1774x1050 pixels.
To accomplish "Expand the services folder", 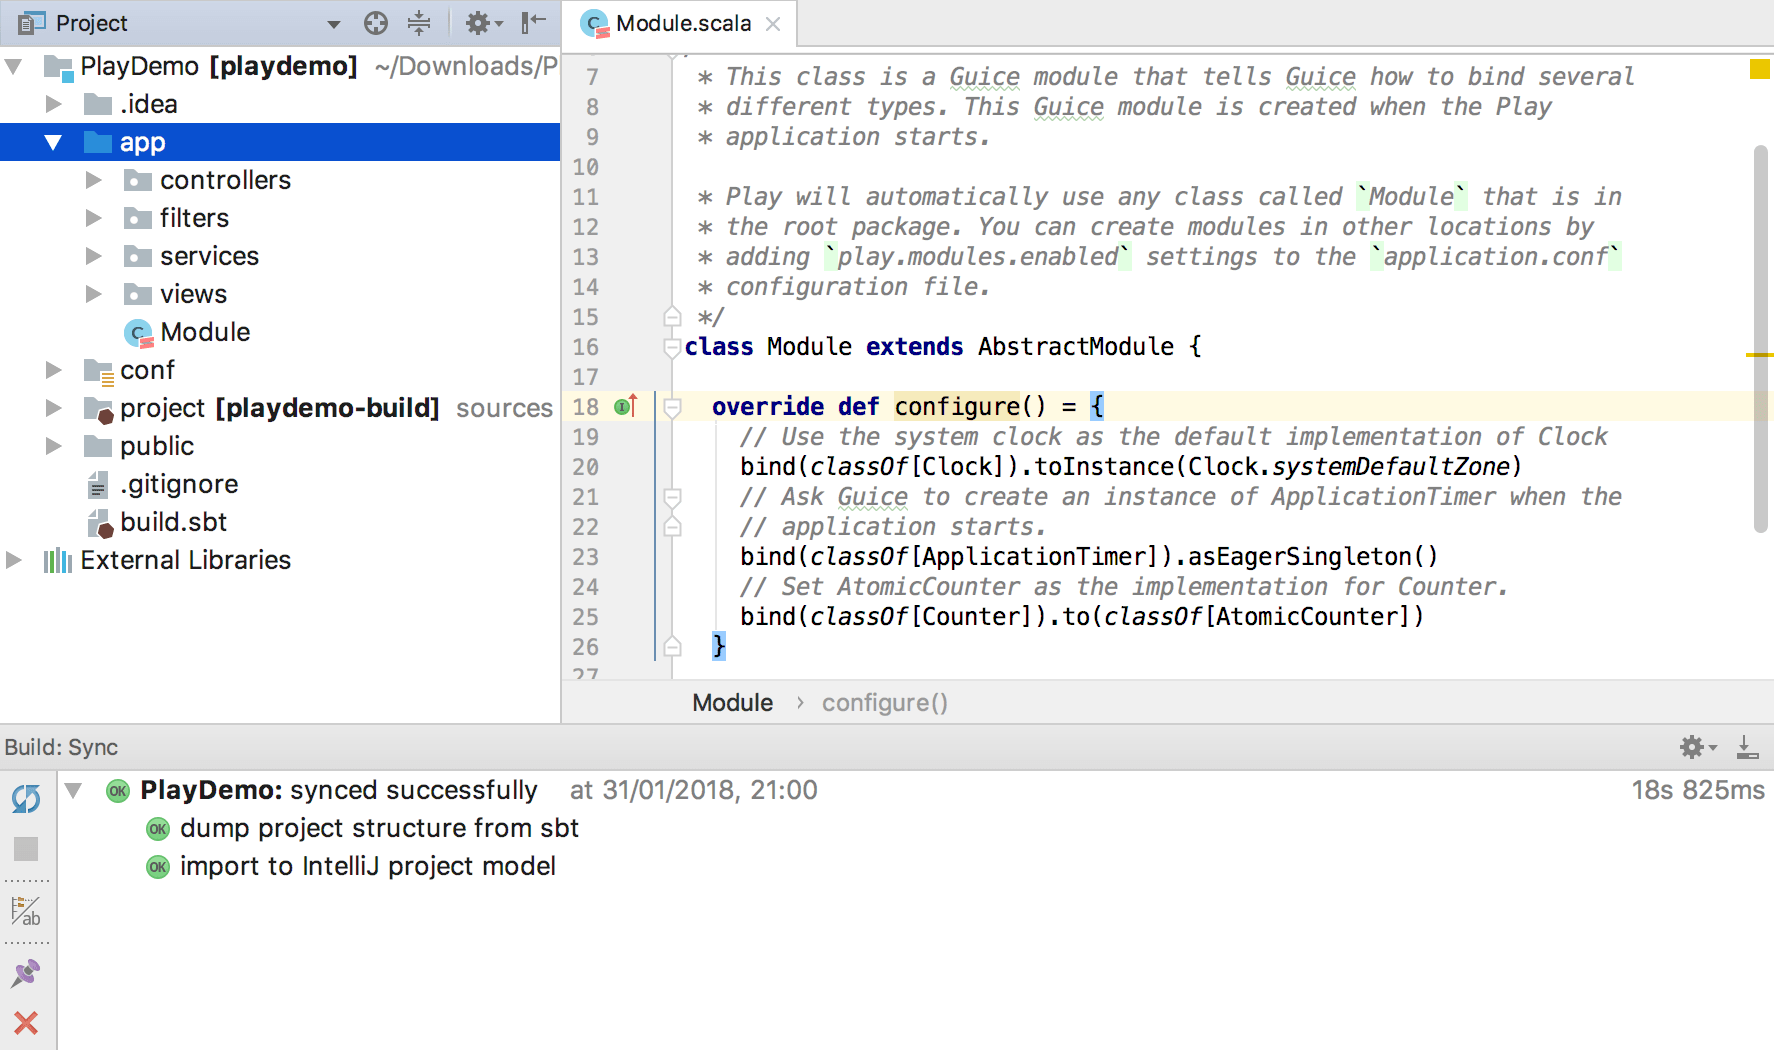I will pyautogui.click(x=94, y=256).
